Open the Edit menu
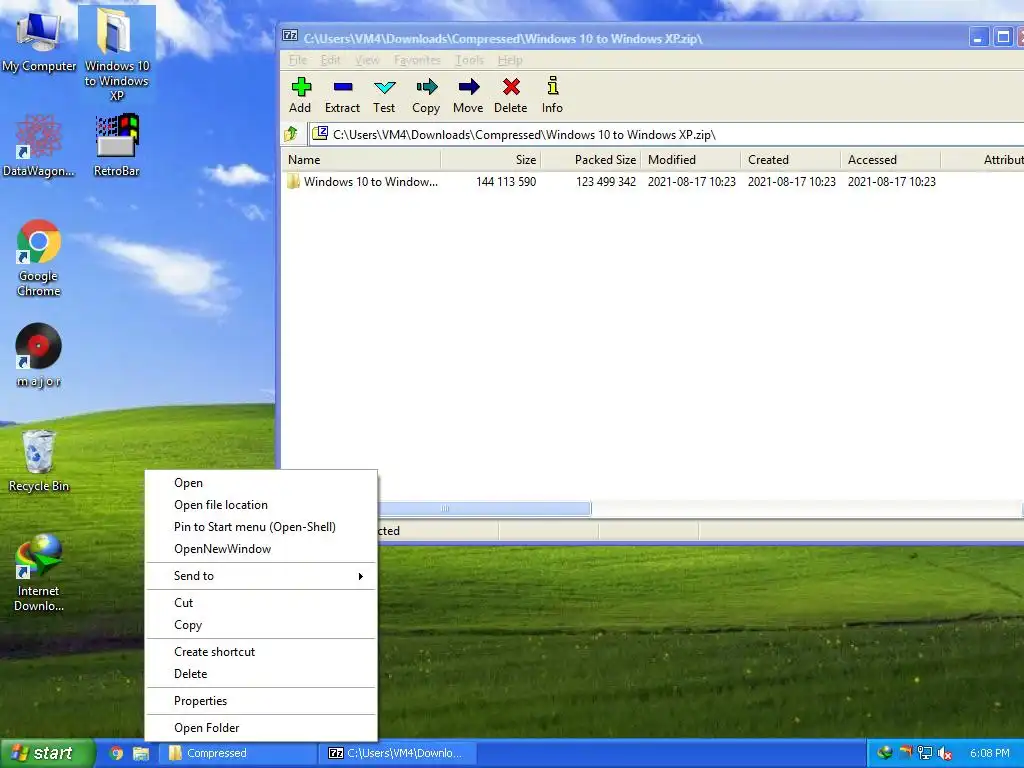 click(x=330, y=60)
